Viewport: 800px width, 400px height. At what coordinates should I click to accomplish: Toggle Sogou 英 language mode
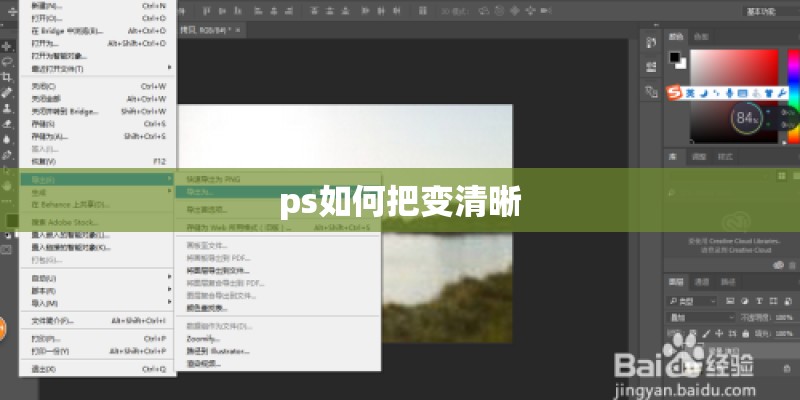click(690, 93)
